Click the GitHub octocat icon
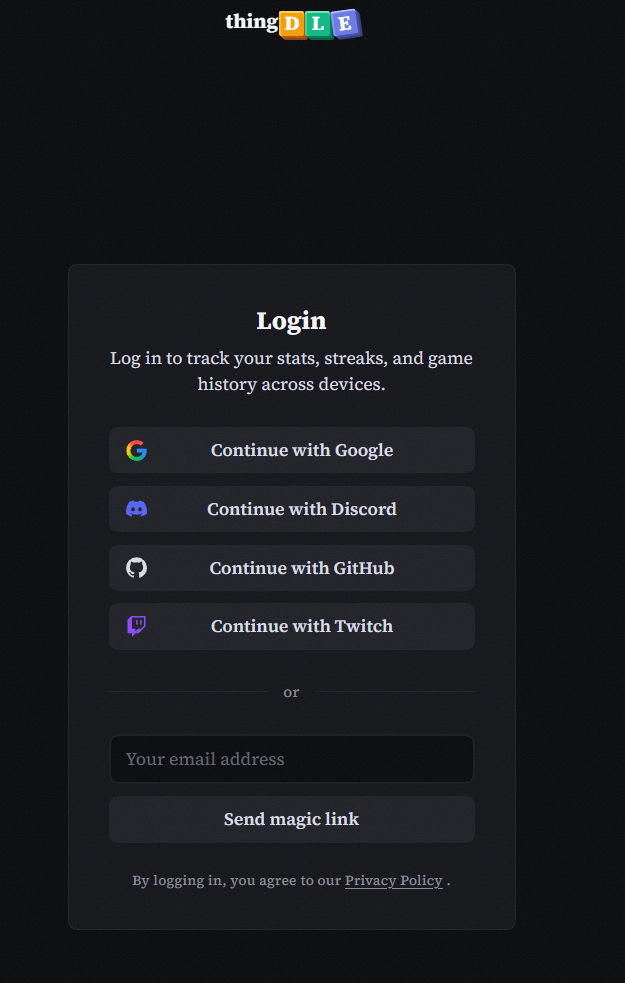The height and width of the screenshot is (983, 625). pos(137,568)
